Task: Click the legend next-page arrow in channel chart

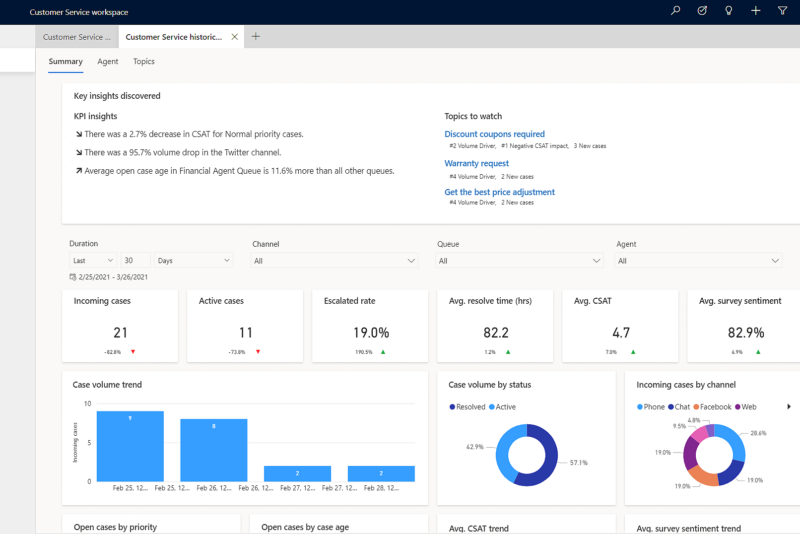Action: tap(789, 406)
